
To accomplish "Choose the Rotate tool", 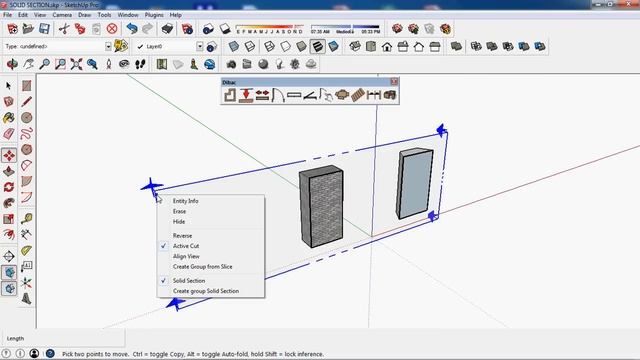I will pyautogui.click(x=9, y=187).
